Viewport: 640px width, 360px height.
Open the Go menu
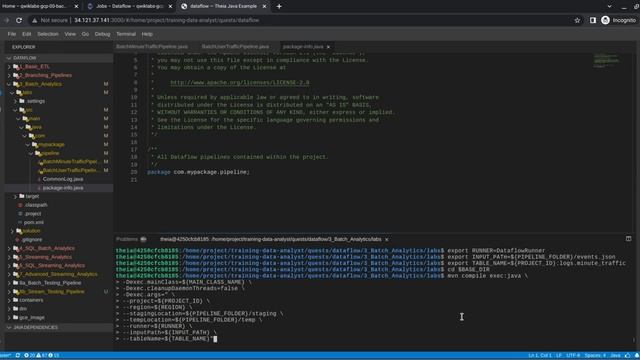[x=85, y=34]
